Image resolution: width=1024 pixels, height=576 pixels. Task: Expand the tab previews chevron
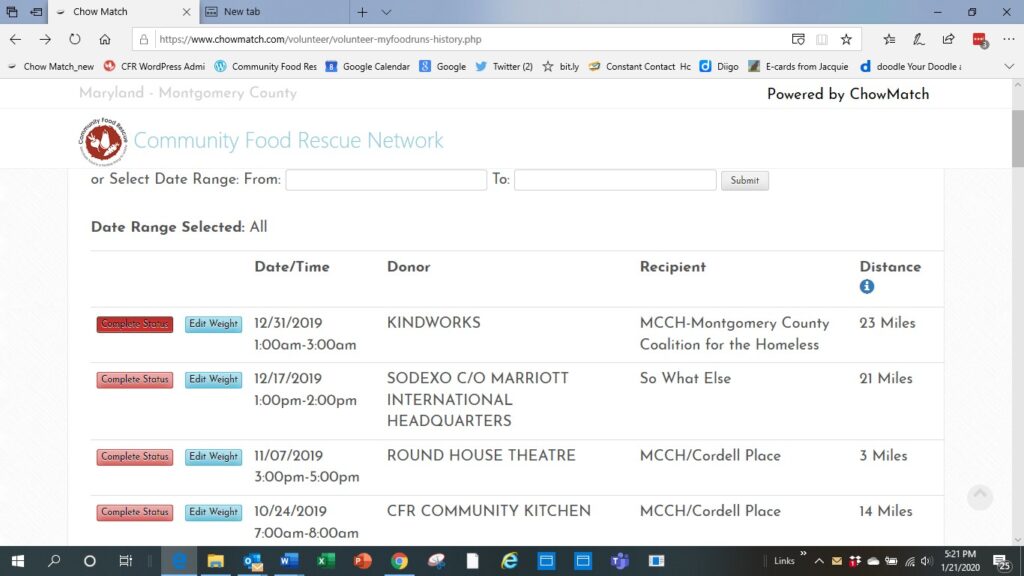386,12
